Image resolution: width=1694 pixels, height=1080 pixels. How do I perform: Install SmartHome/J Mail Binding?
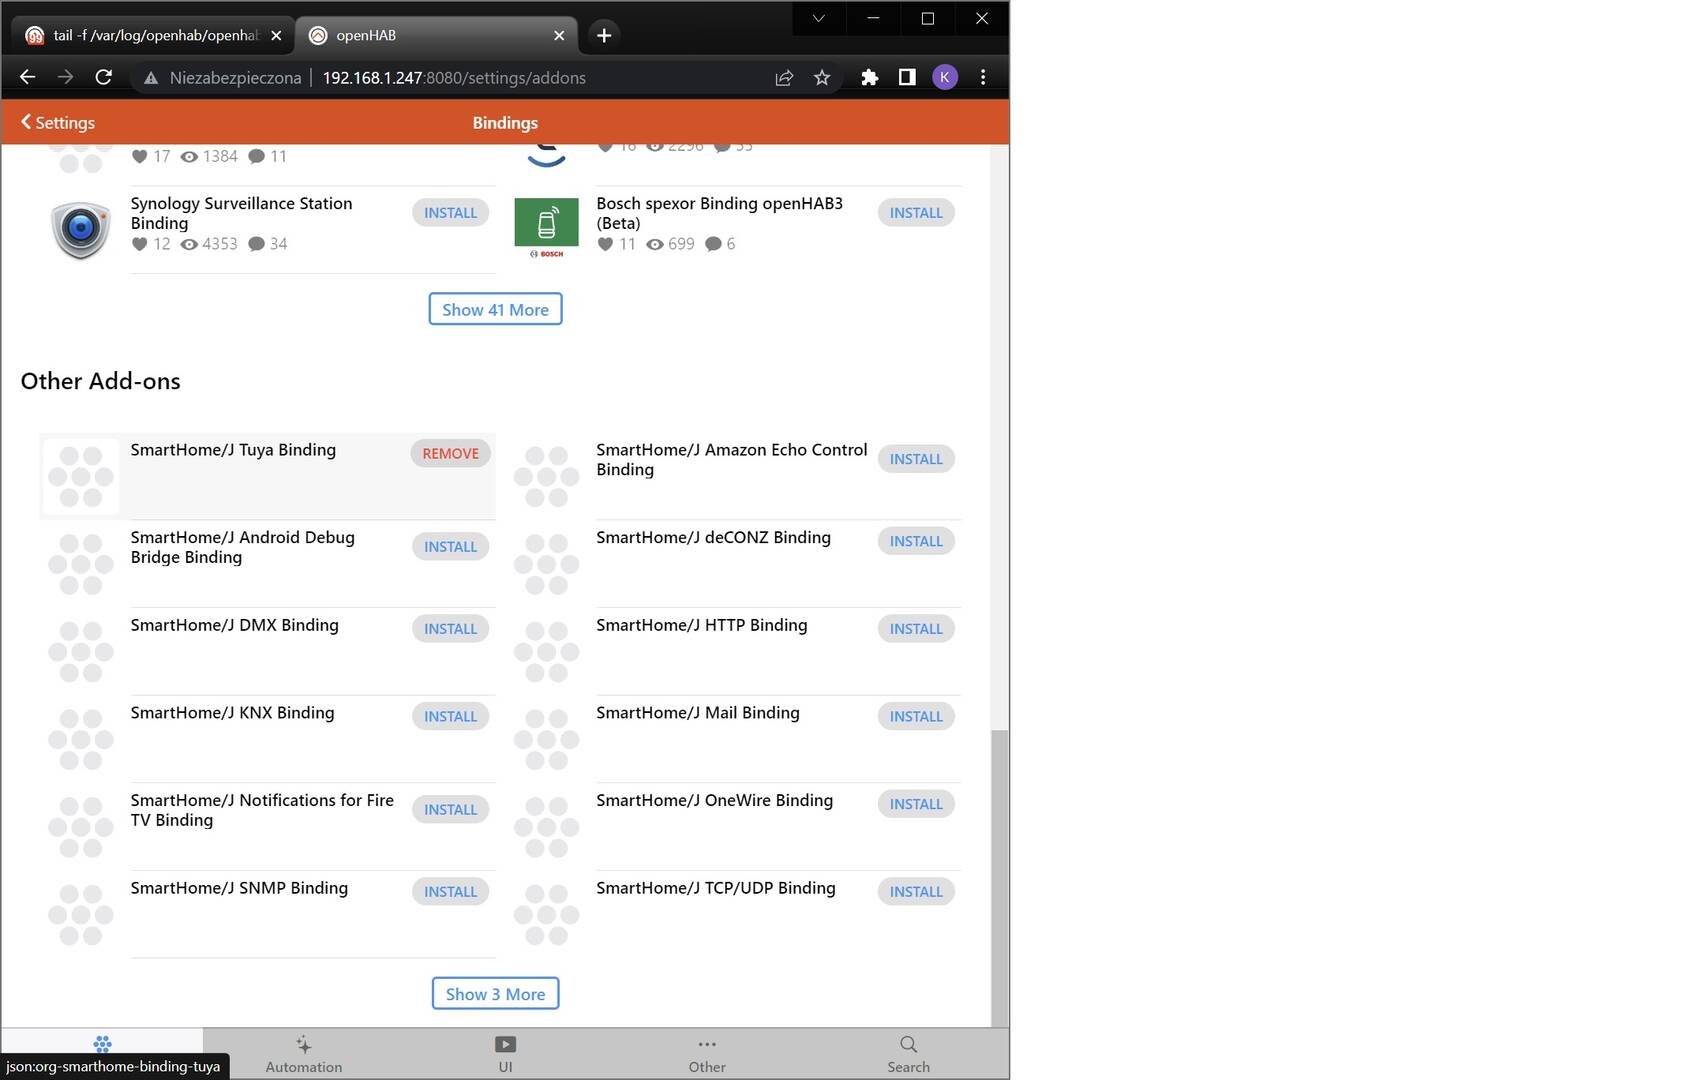coord(916,716)
